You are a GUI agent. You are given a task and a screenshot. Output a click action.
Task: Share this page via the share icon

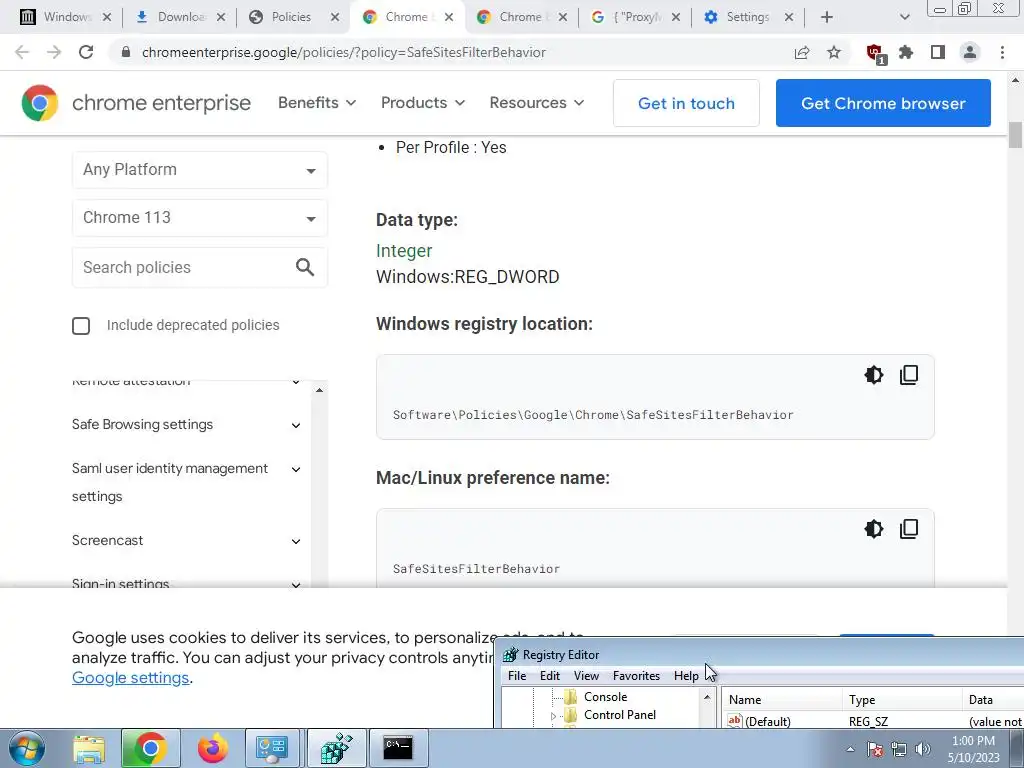point(802,52)
